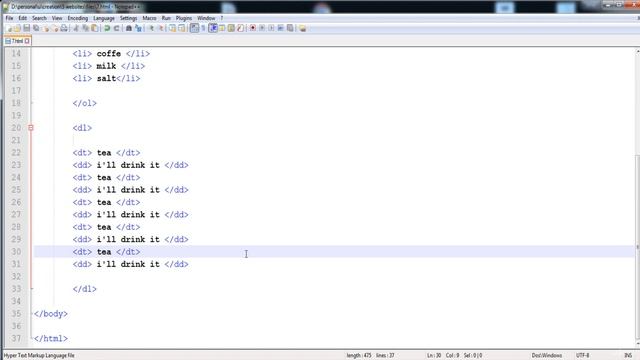Viewport: 640px width, 360px height.
Task: Open the Macro menu
Action: [149, 18]
